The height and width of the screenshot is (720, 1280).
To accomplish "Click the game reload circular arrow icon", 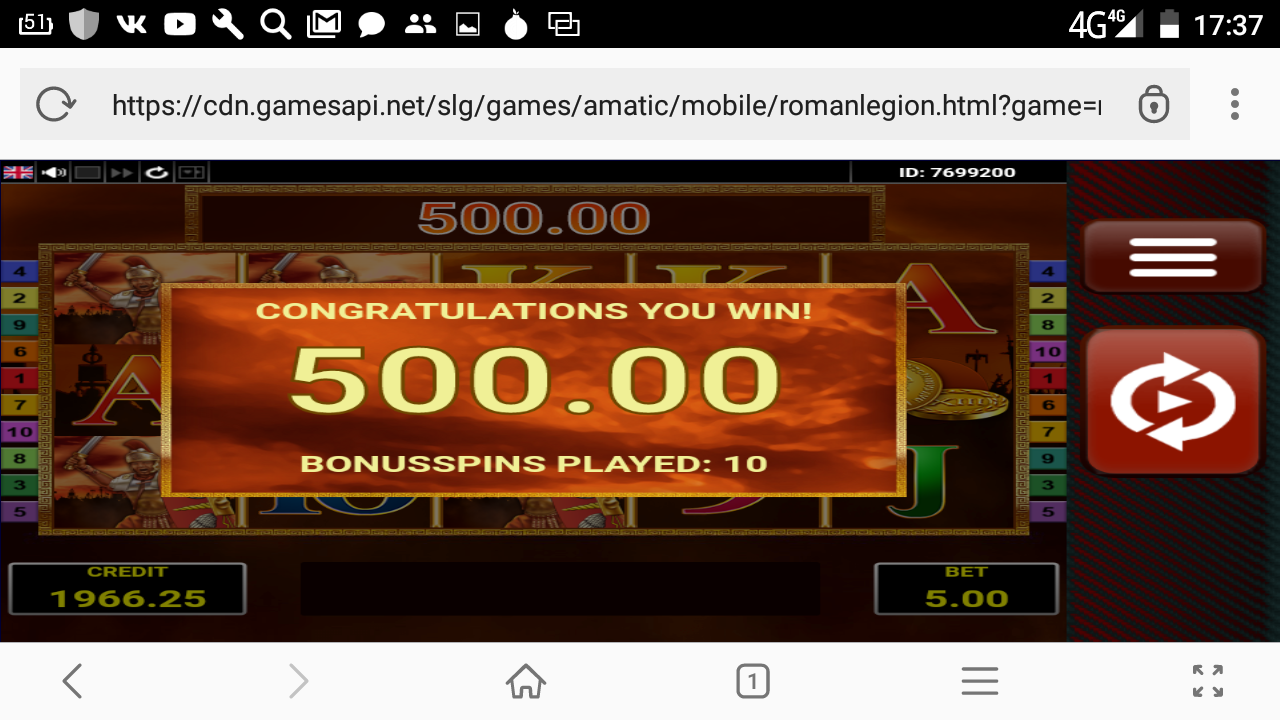I will coord(157,172).
